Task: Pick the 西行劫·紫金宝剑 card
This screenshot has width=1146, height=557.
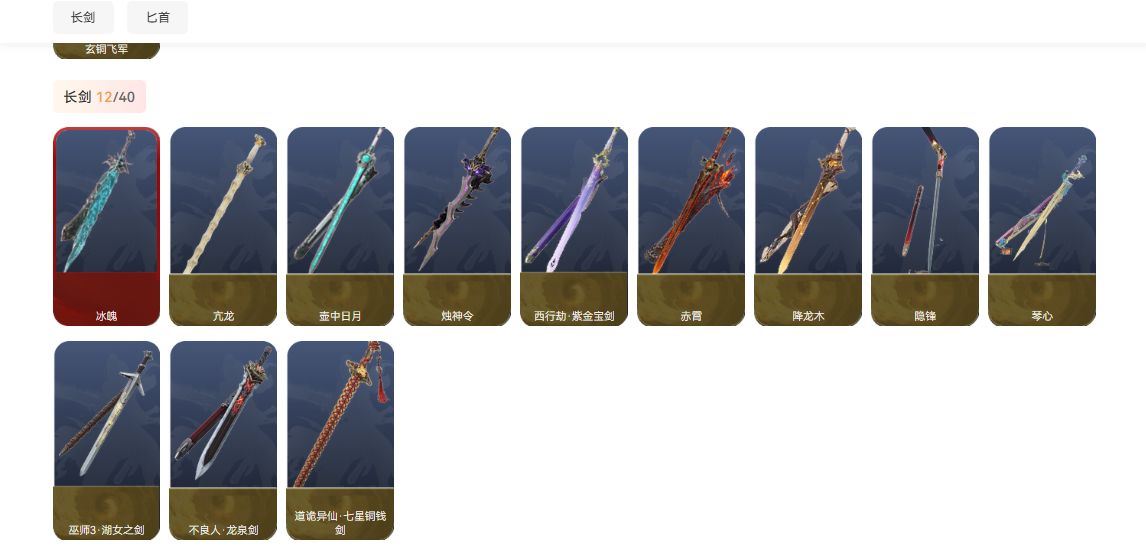Action: point(574,226)
